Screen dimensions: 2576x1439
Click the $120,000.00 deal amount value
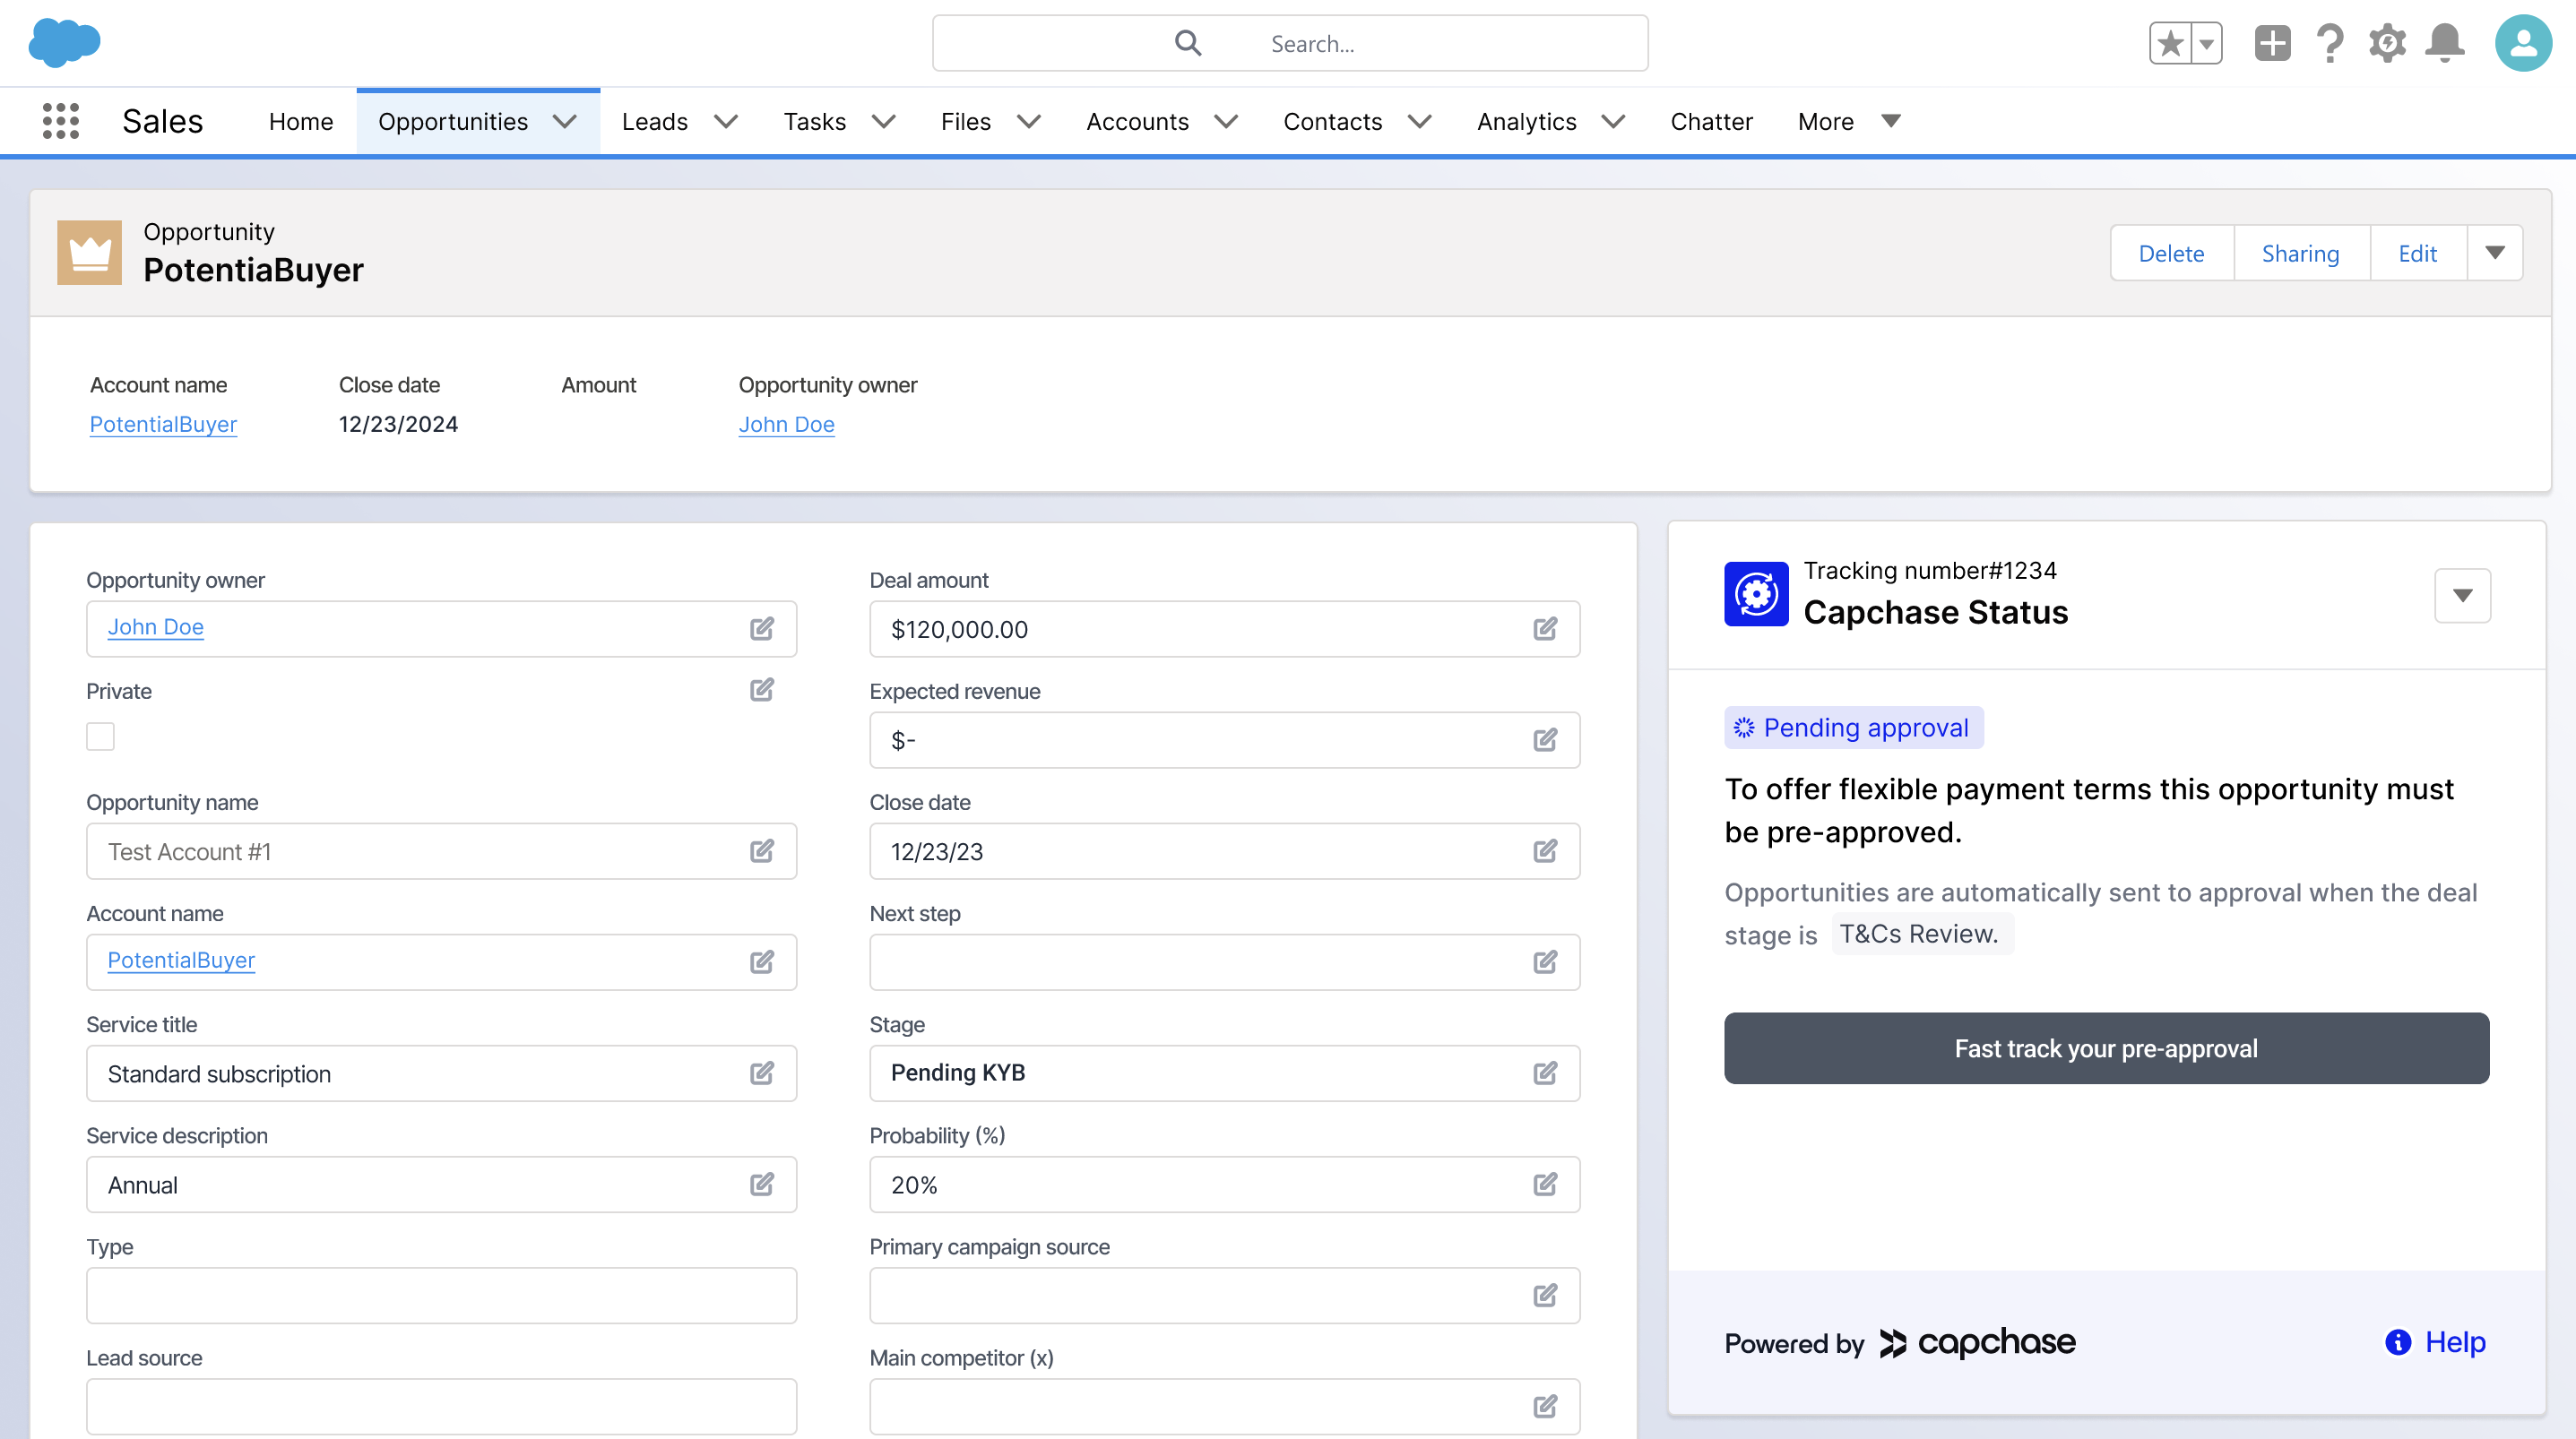click(959, 629)
